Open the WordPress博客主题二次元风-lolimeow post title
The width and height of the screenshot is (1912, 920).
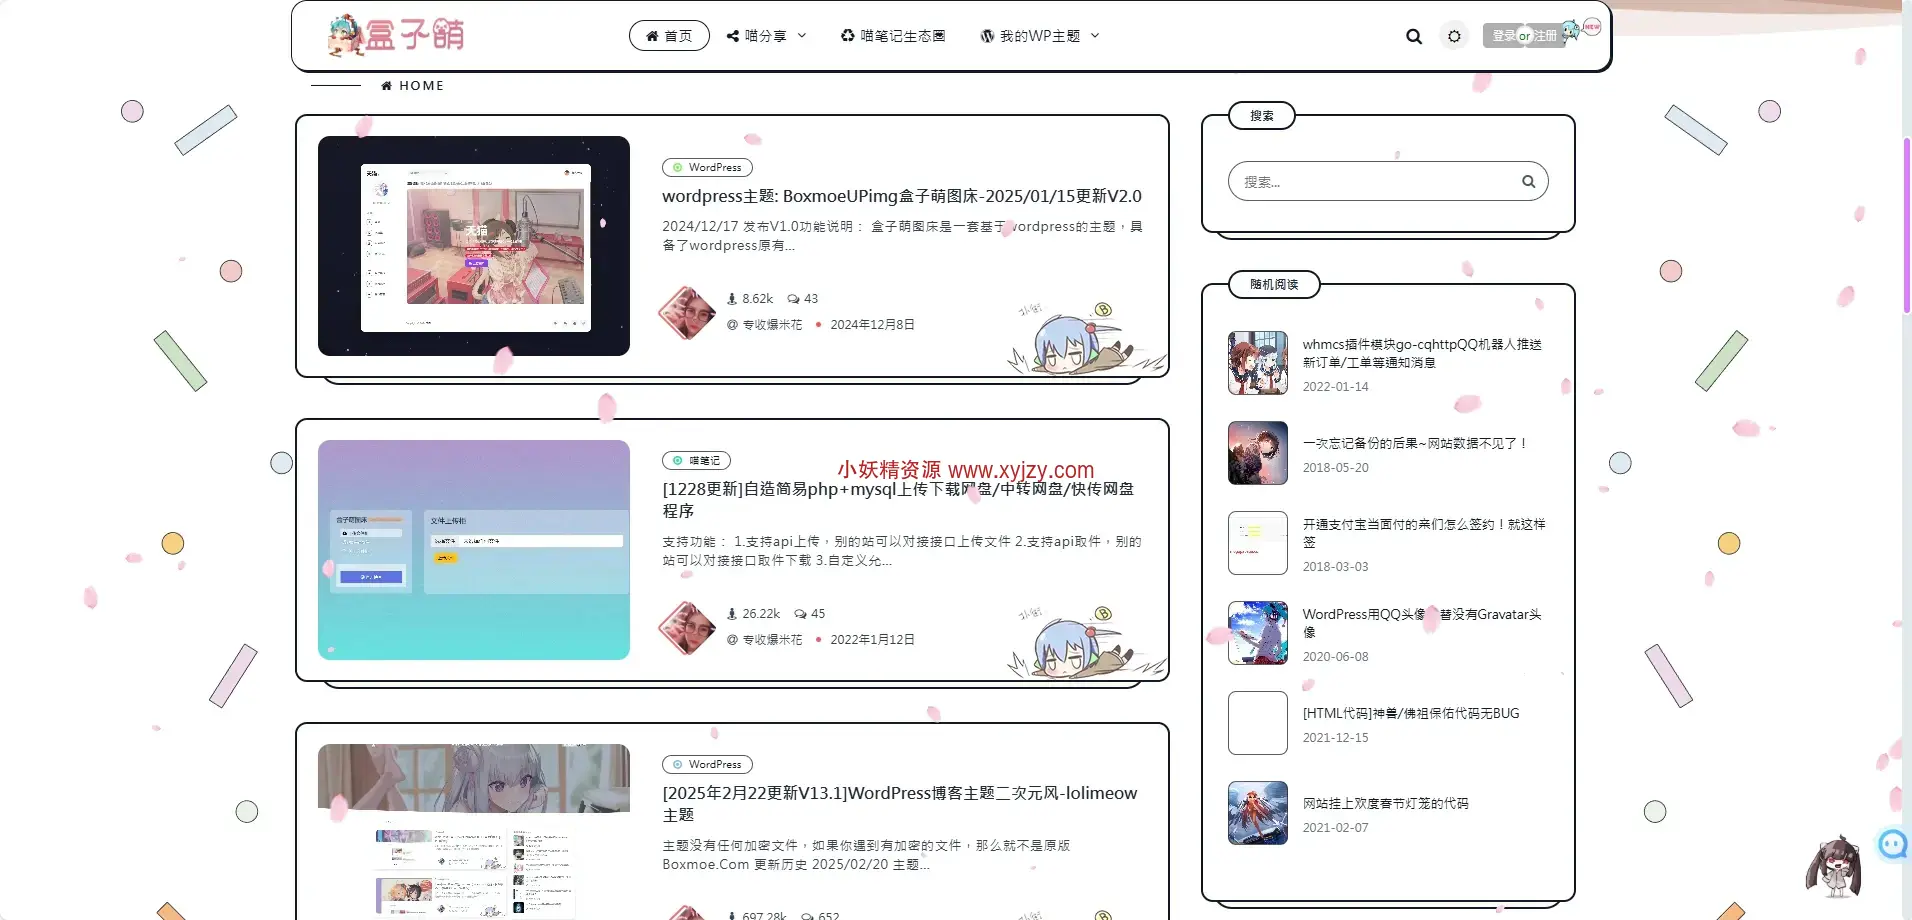(x=900, y=804)
